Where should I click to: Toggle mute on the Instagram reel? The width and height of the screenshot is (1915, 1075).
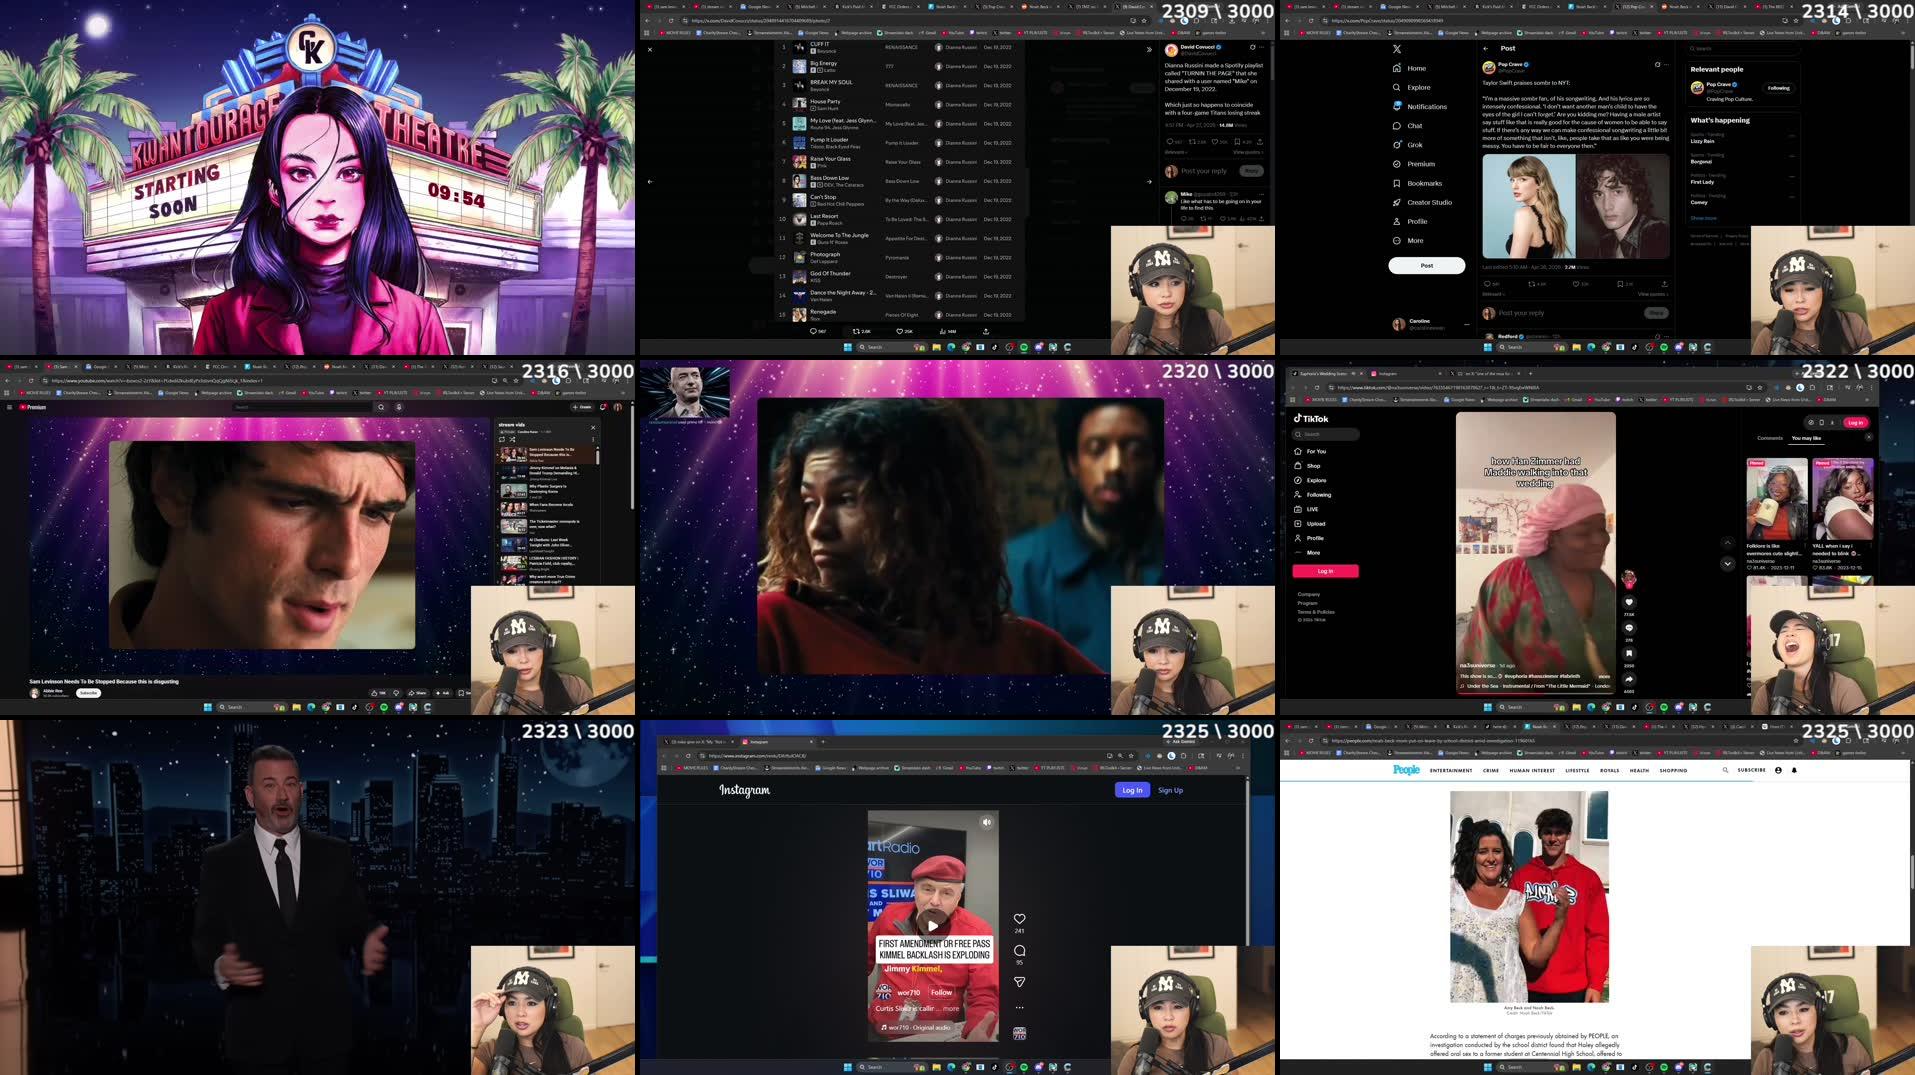pyautogui.click(x=987, y=821)
